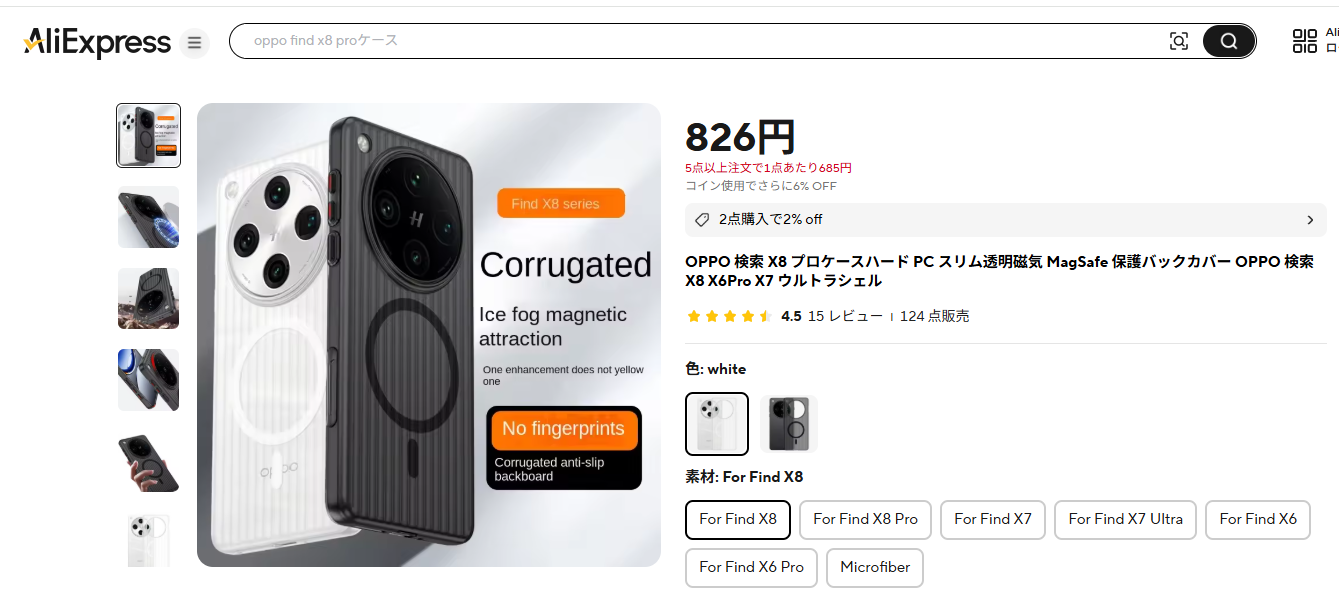1339x609 pixels.
Task: Click the star rating icons
Action: point(729,316)
